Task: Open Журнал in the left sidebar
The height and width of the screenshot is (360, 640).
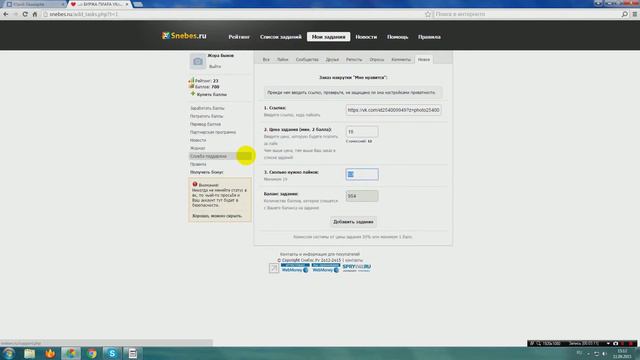Action: coord(198,148)
